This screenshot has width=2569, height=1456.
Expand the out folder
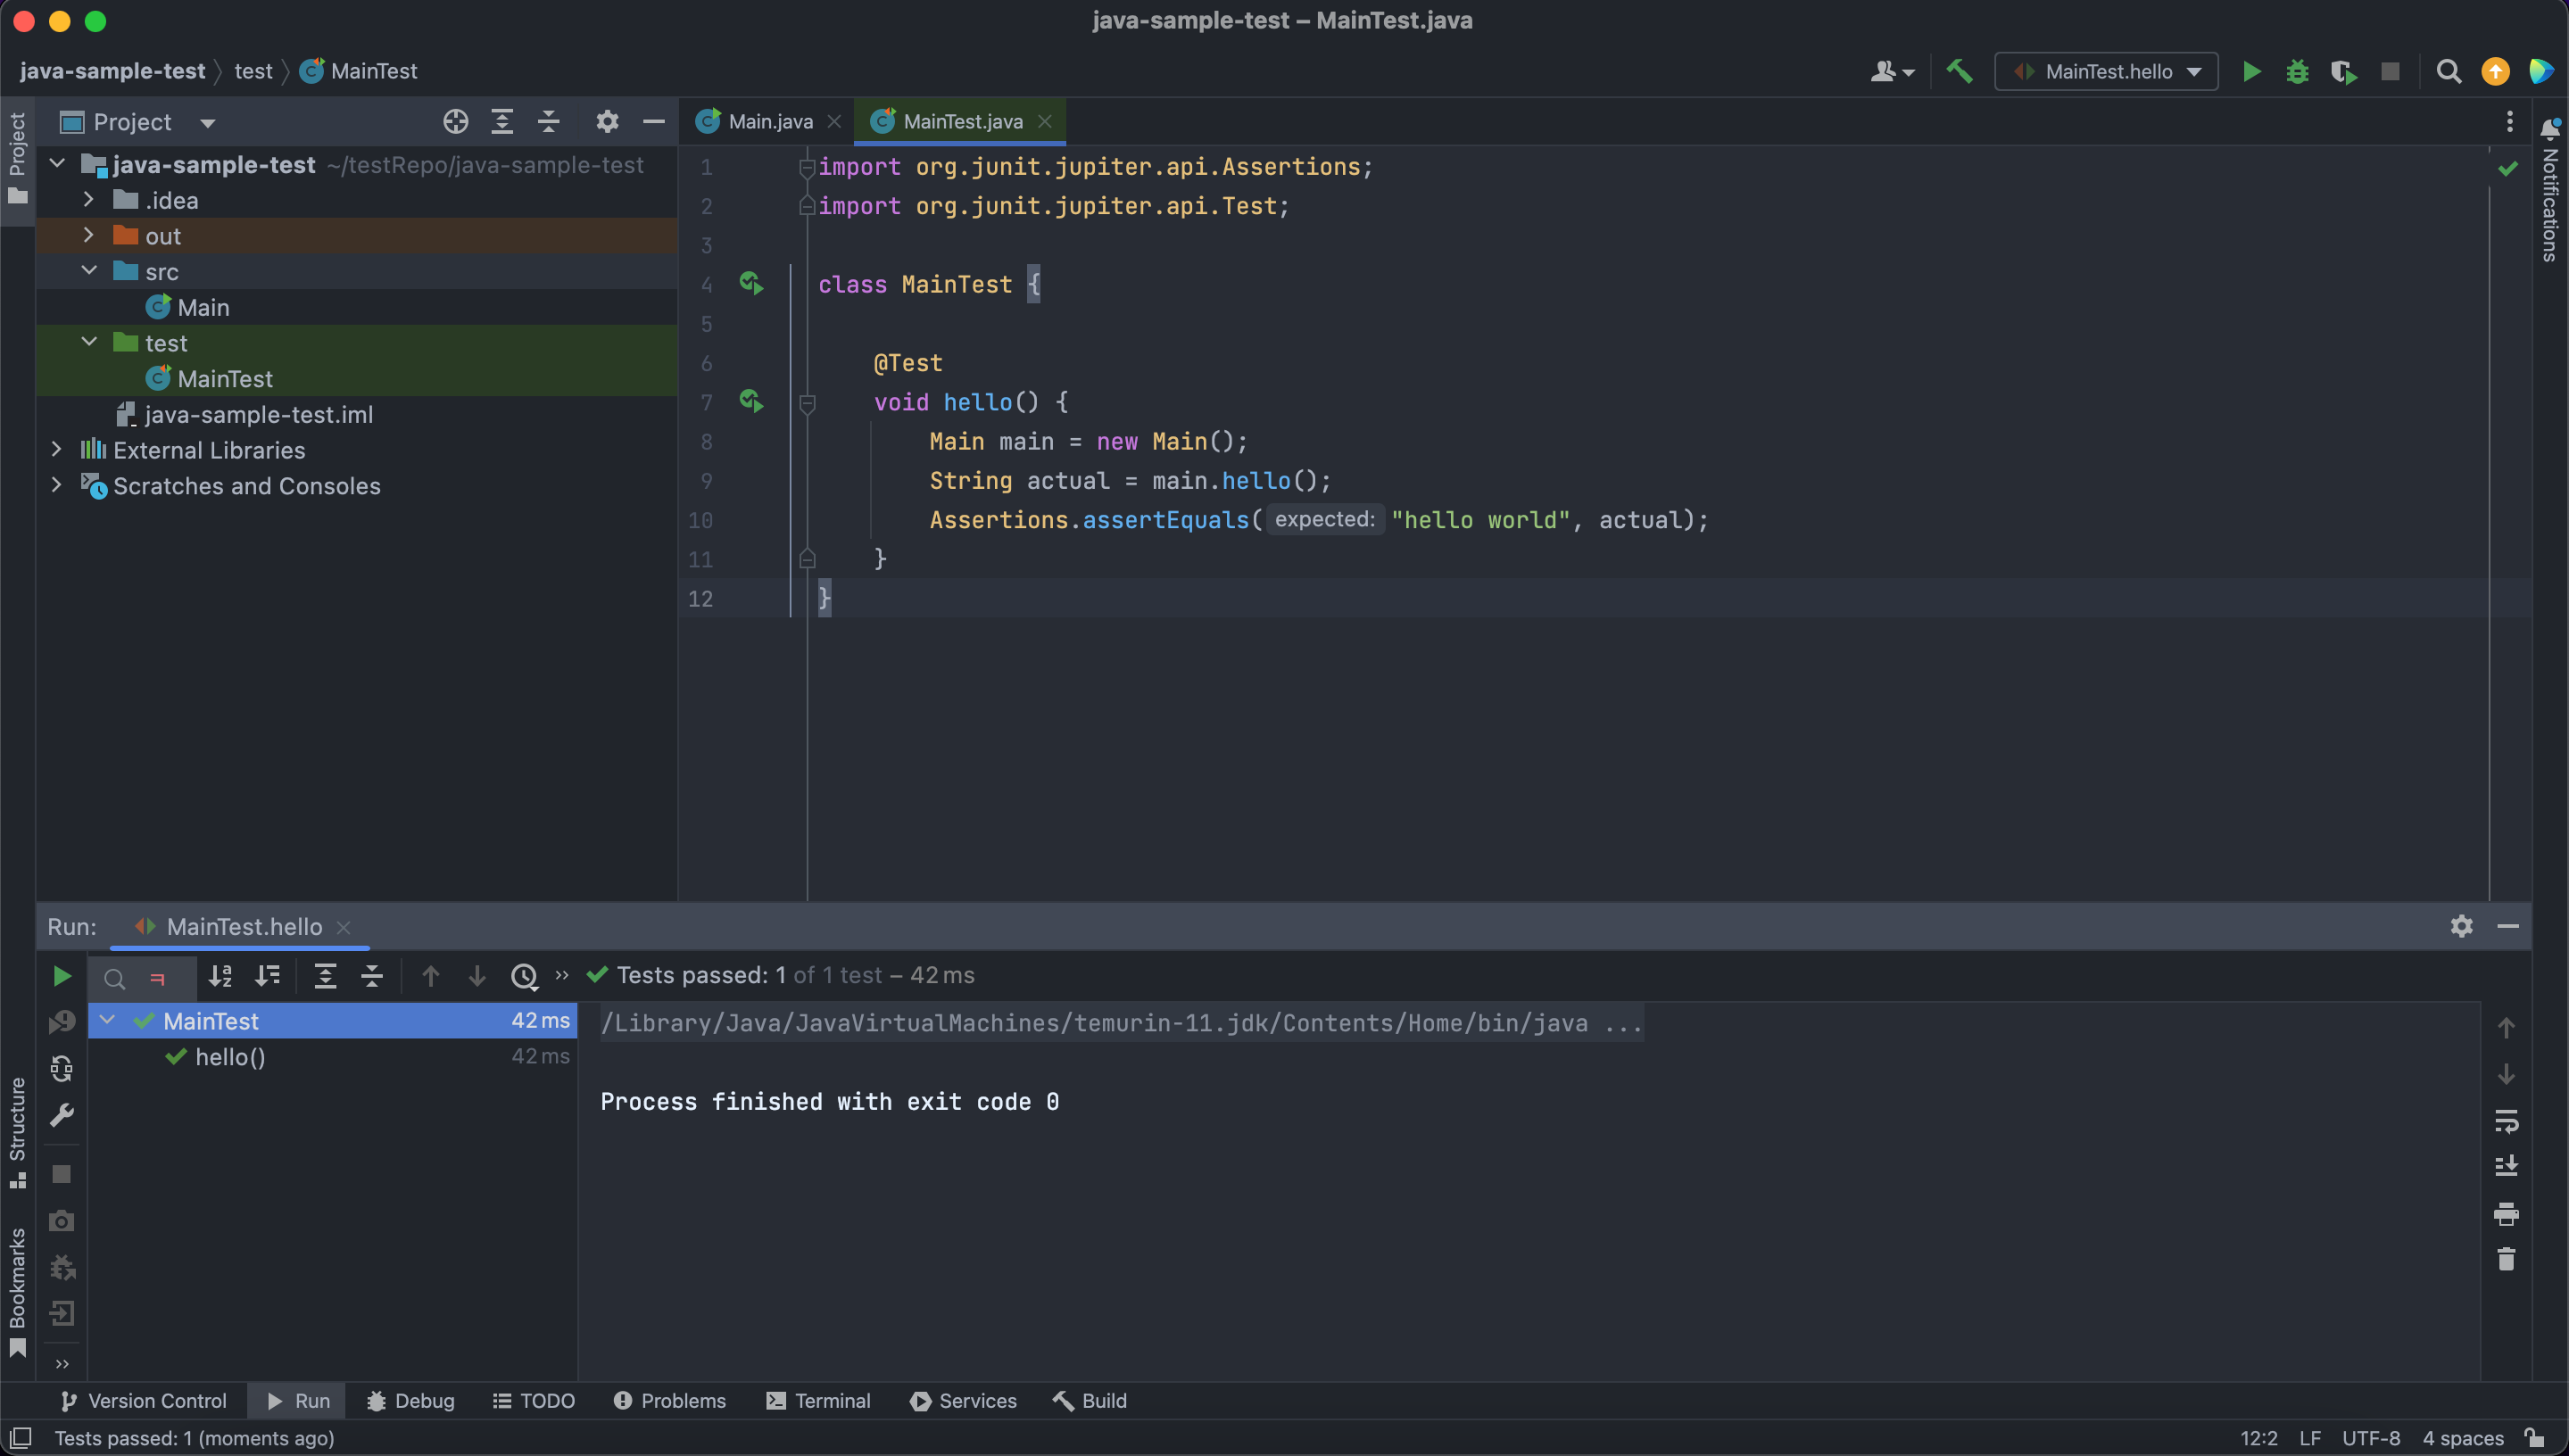pyautogui.click(x=89, y=235)
